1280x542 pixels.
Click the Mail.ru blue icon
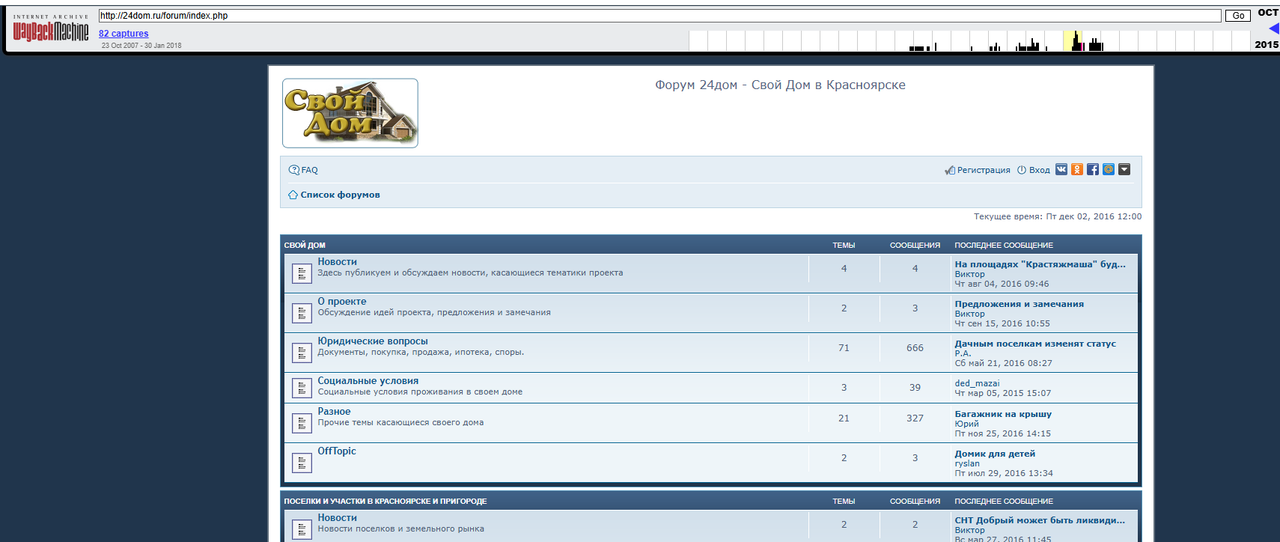1108,170
